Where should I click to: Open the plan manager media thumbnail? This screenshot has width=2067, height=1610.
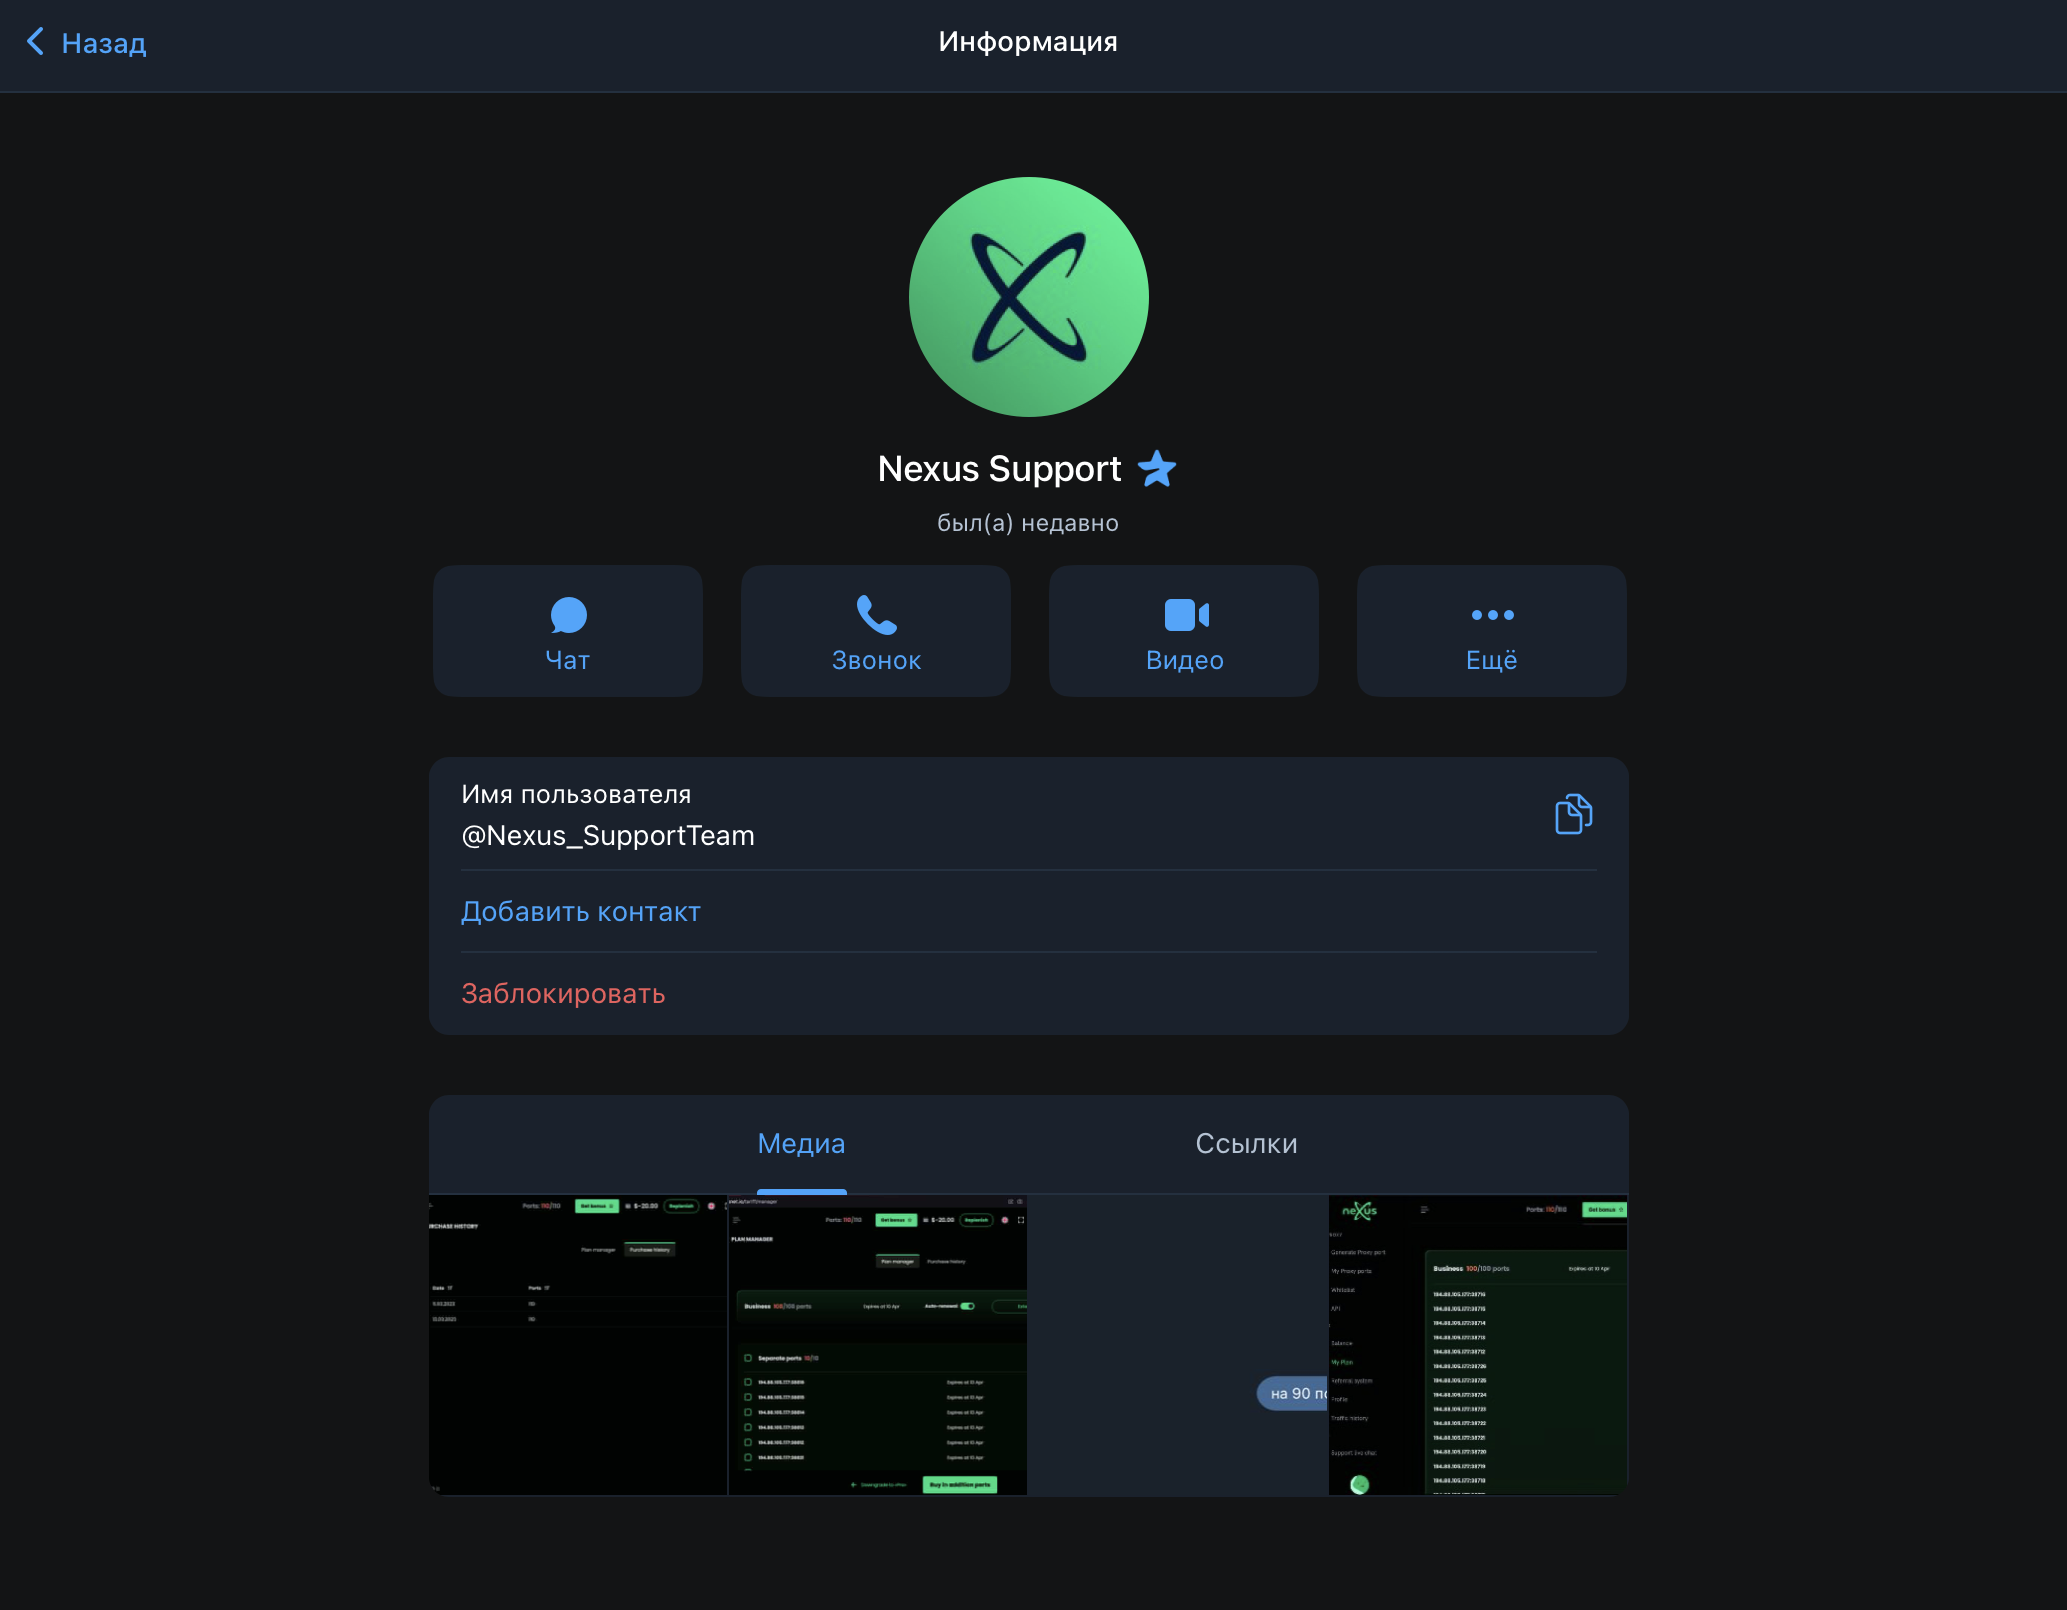pos(878,1345)
